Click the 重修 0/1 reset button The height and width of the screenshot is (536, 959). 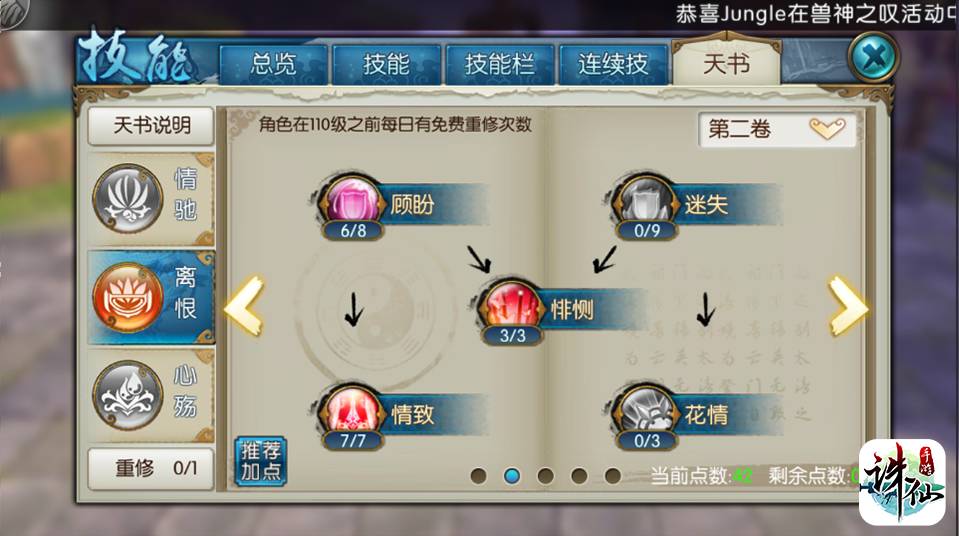point(151,469)
